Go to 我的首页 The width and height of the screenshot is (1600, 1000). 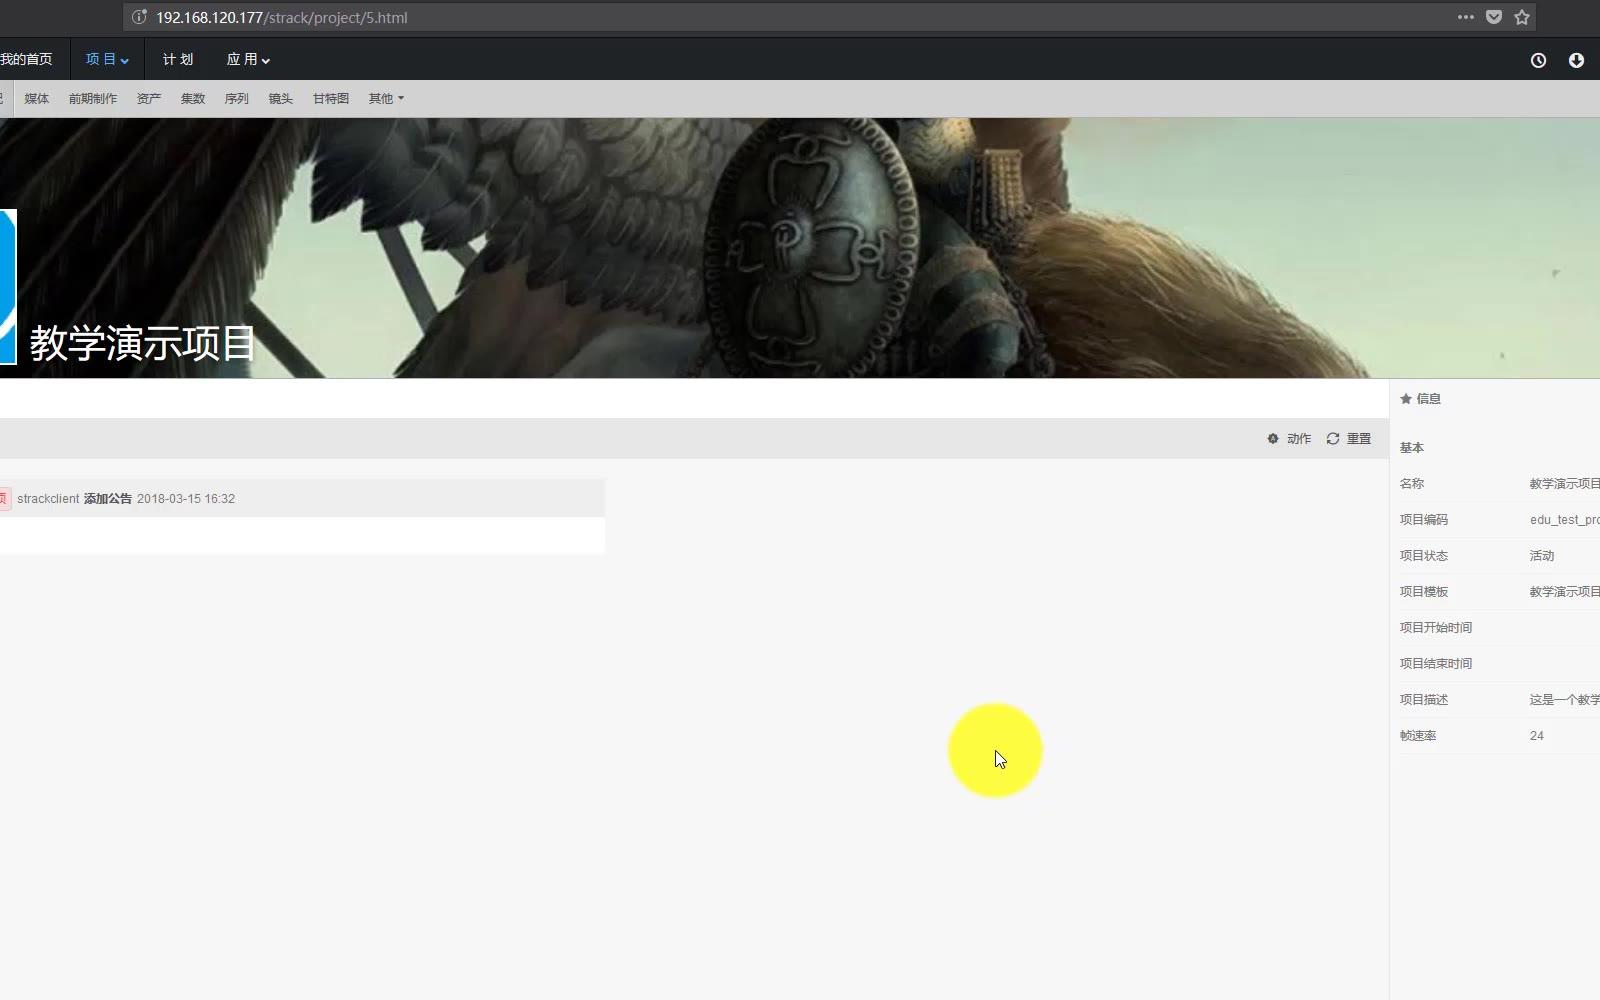point(26,60)
